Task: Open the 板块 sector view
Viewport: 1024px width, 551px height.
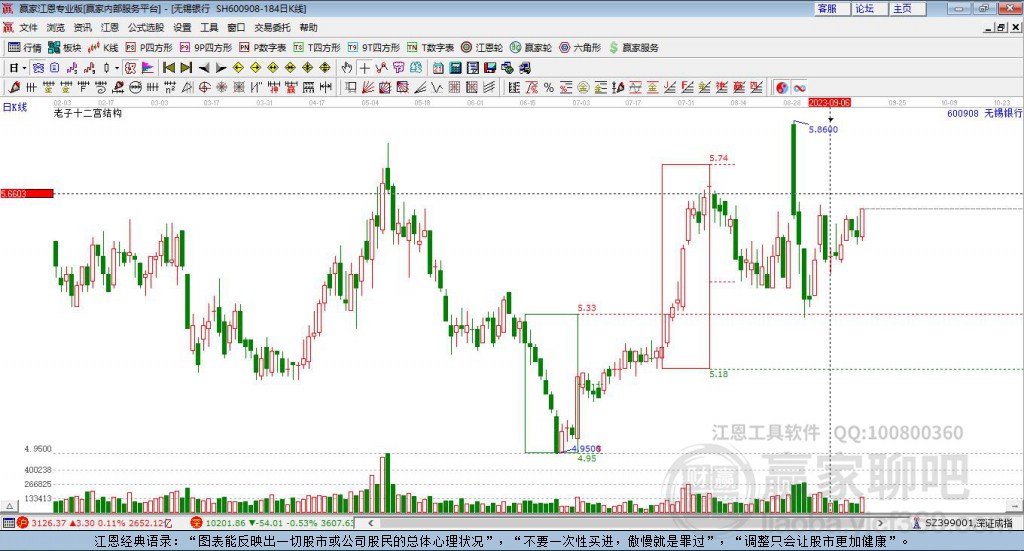Action: [64, 48]
